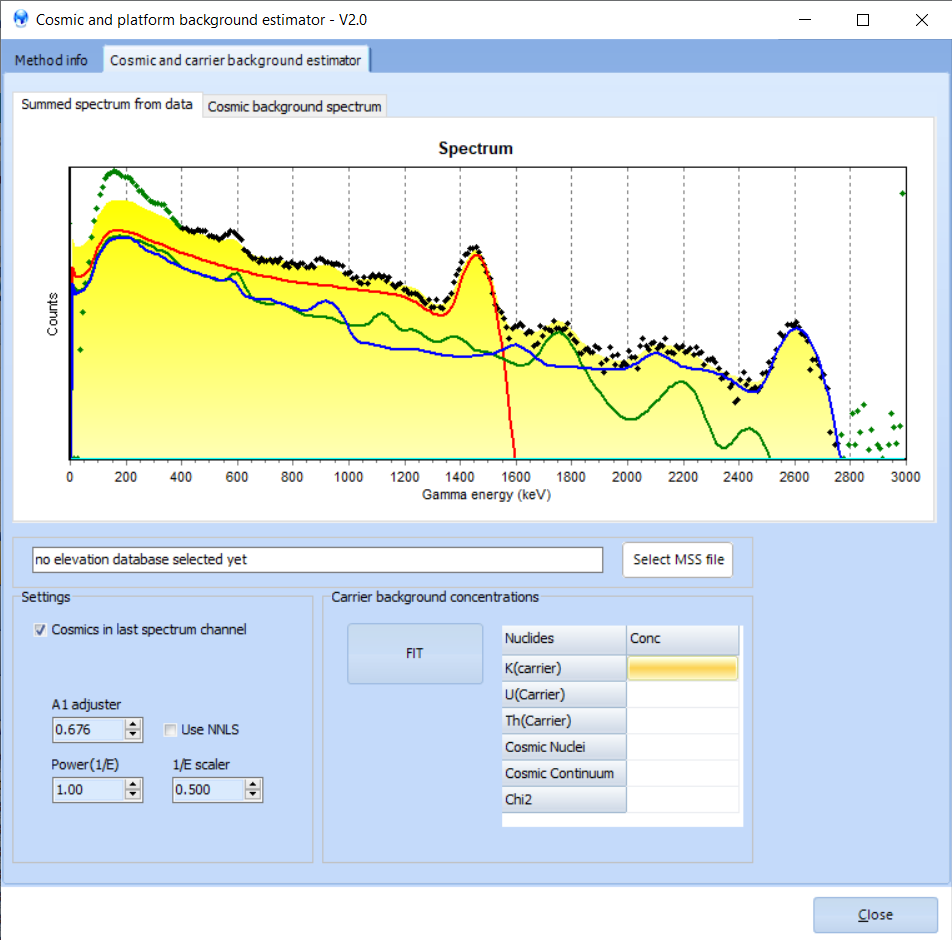Decrease the 1/E scaler value
952x940 pixels.
(x=253, y=795)
